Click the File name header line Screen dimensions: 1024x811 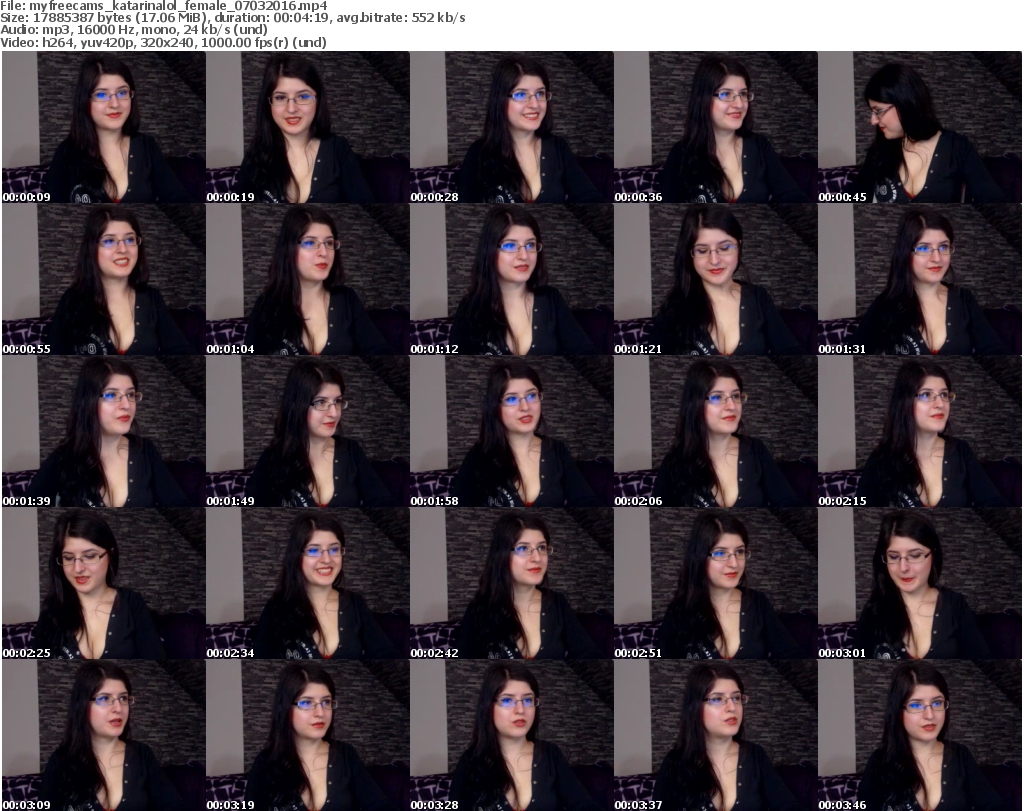pyautogui.click(x=164, y=6)
